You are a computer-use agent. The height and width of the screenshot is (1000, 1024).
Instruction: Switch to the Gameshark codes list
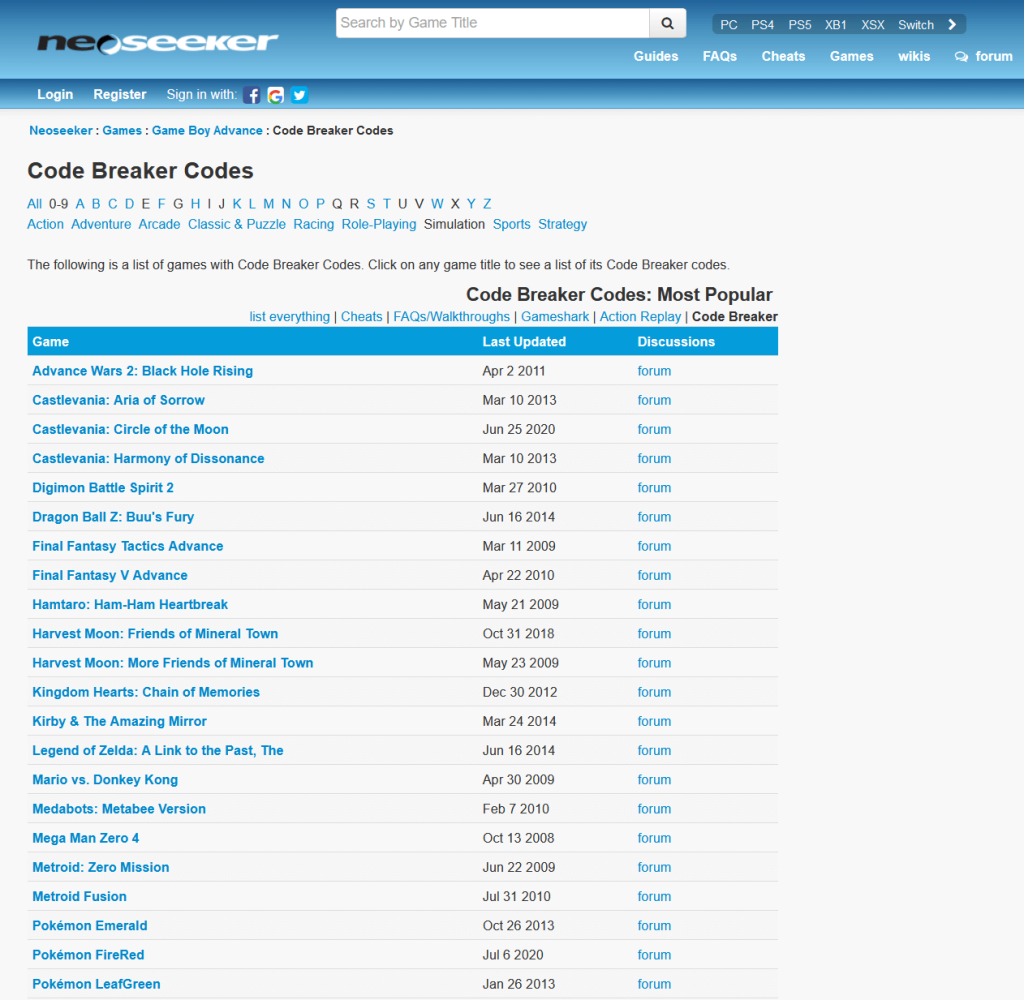pyautogui.click(x=555, y=316)
